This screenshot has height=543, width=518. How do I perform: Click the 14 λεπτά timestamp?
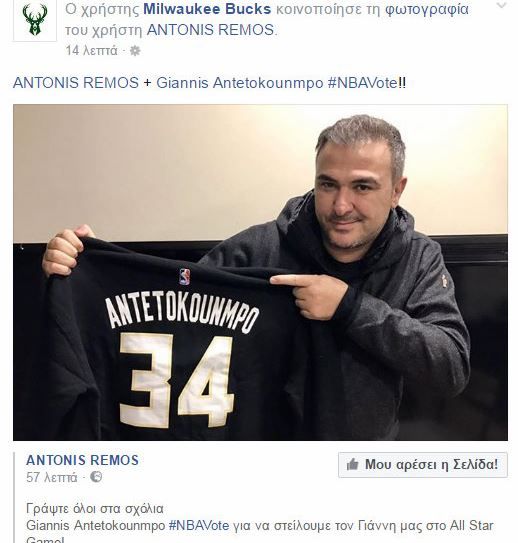(x=91, y=51)
